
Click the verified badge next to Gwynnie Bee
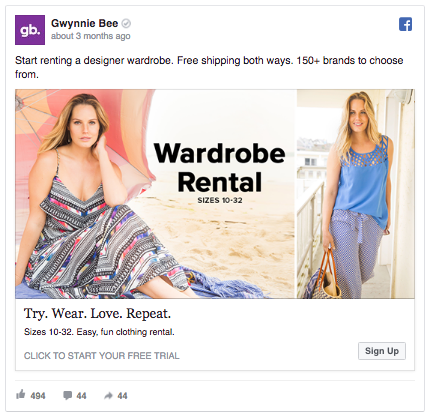click(x=126, y=23)
